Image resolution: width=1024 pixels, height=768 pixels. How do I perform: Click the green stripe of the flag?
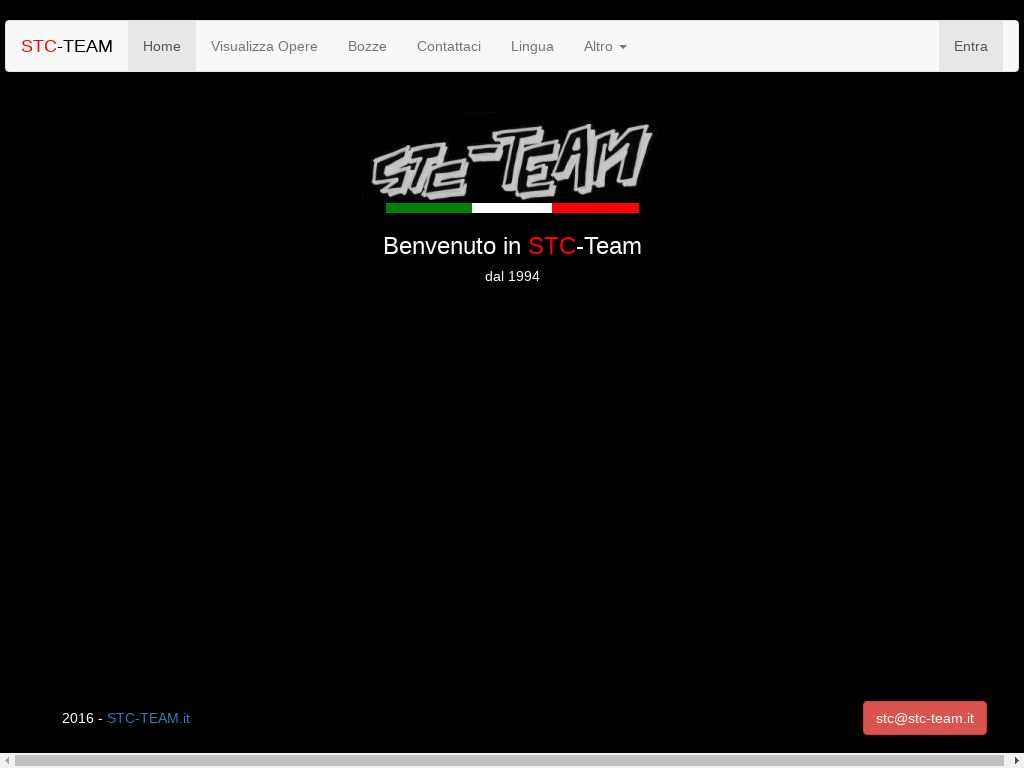click(x=428, y=208)
